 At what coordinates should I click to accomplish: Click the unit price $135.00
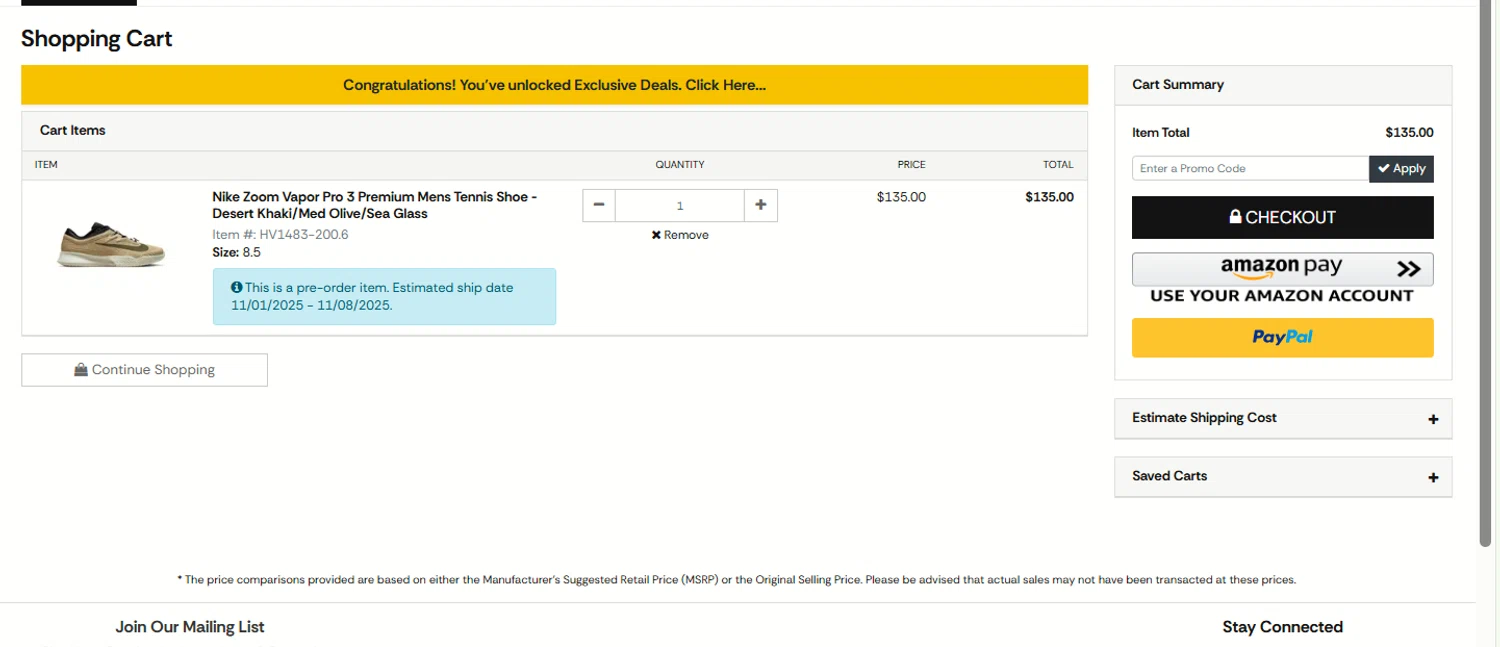pyautogui.click(x=901, y=197)
